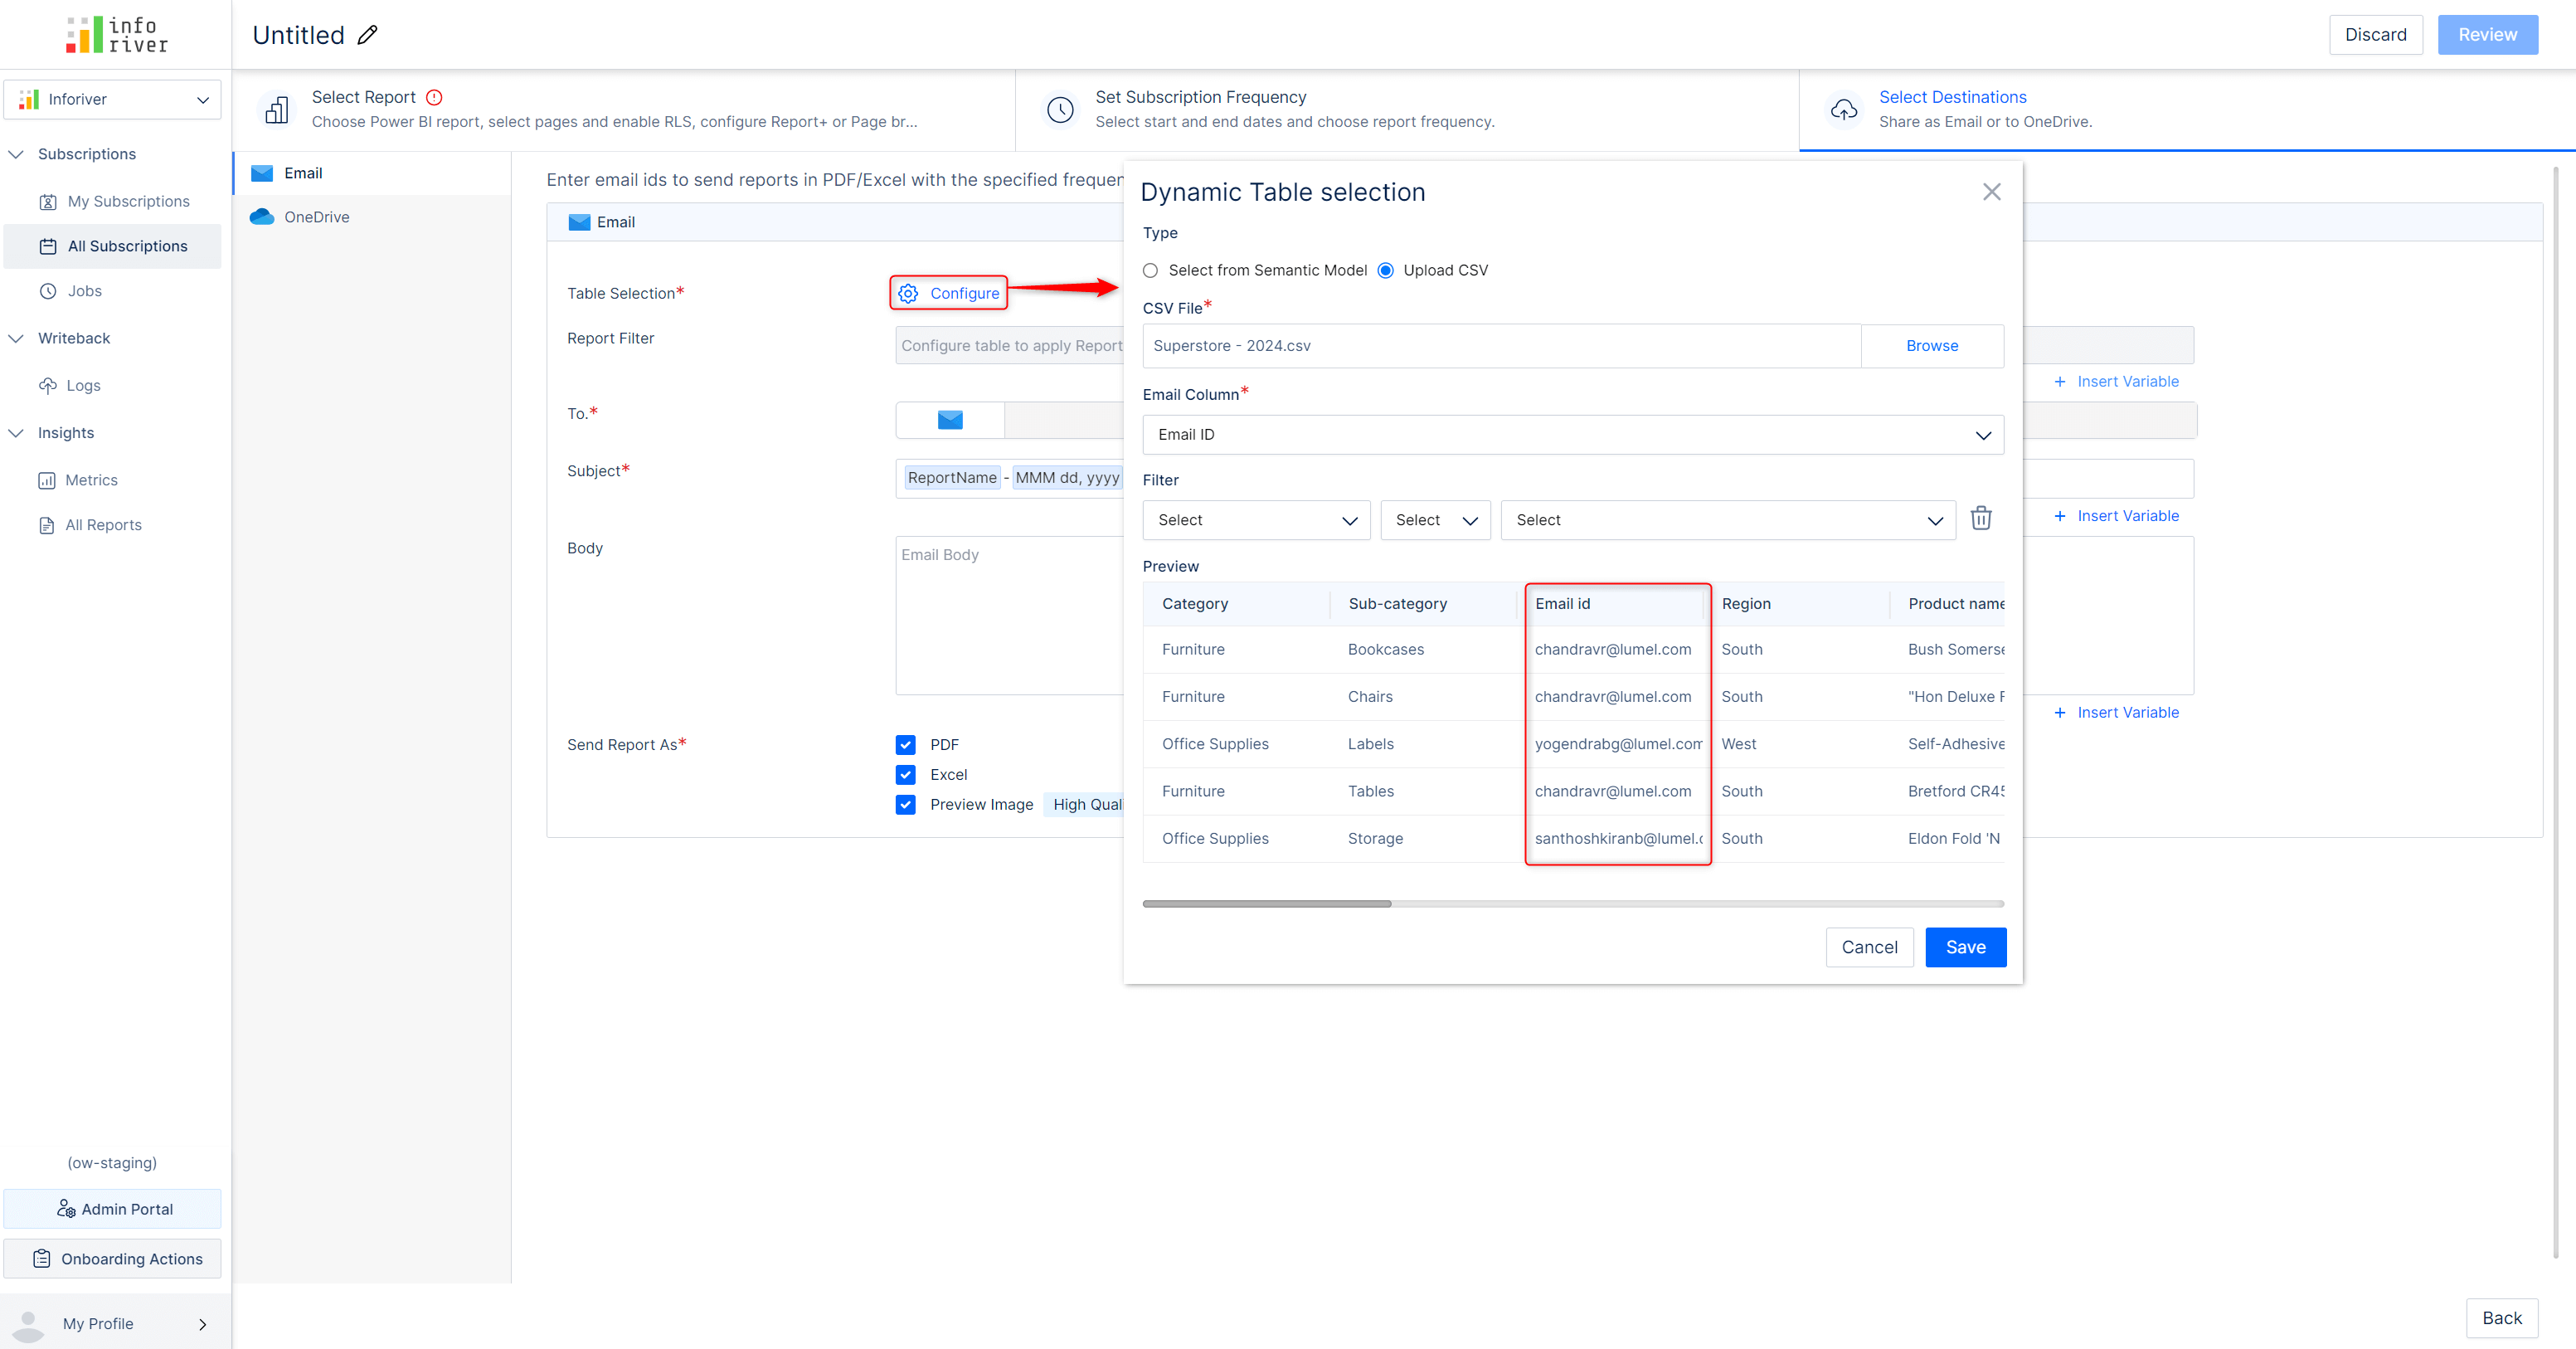
Task: Expand the second Filter Select dropdown
Action: pyautogui.click(x=1431, y=519)
